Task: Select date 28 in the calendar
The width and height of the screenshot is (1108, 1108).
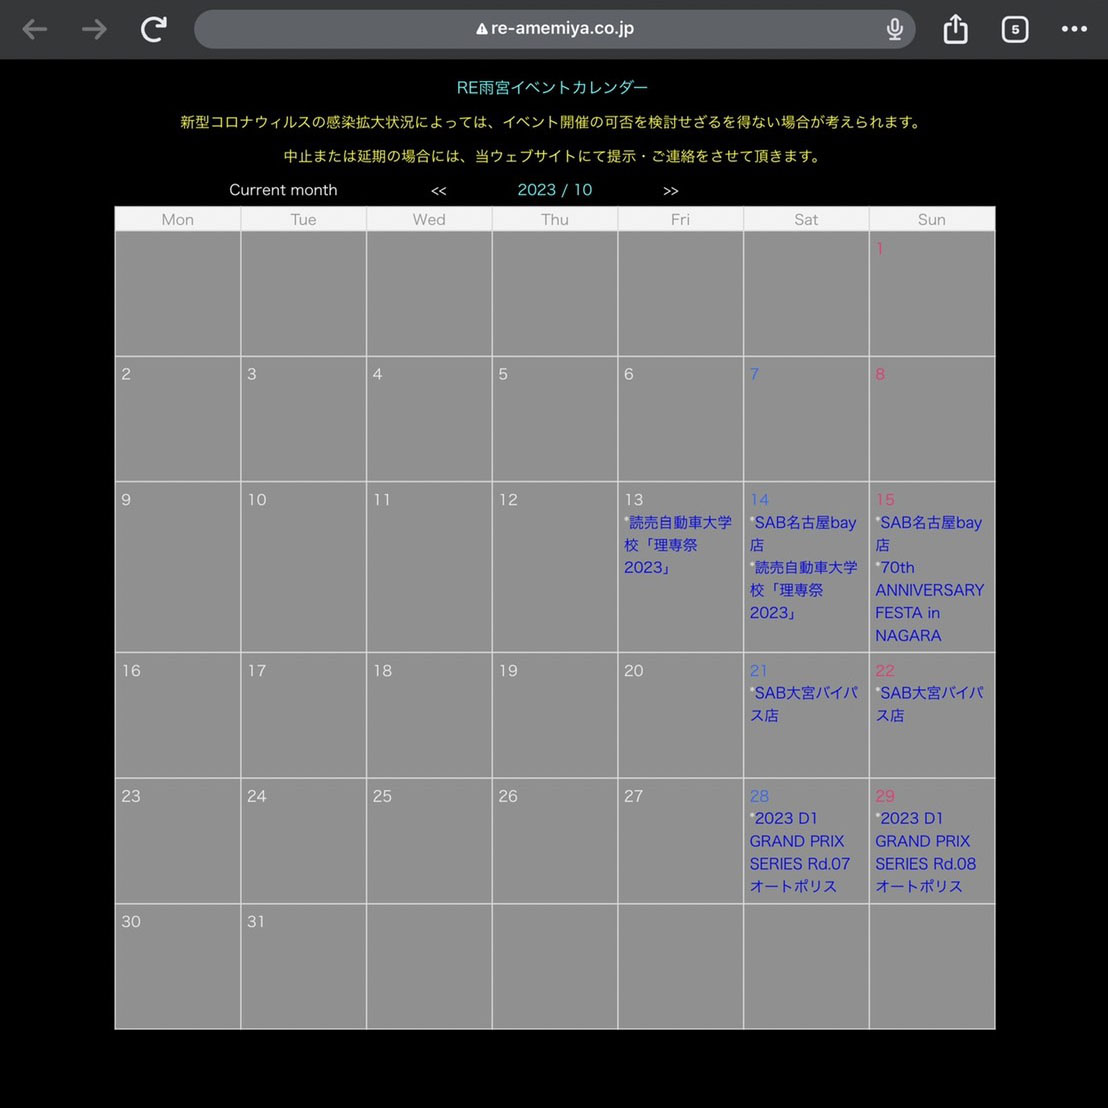Action: click(x=760, y=796)
